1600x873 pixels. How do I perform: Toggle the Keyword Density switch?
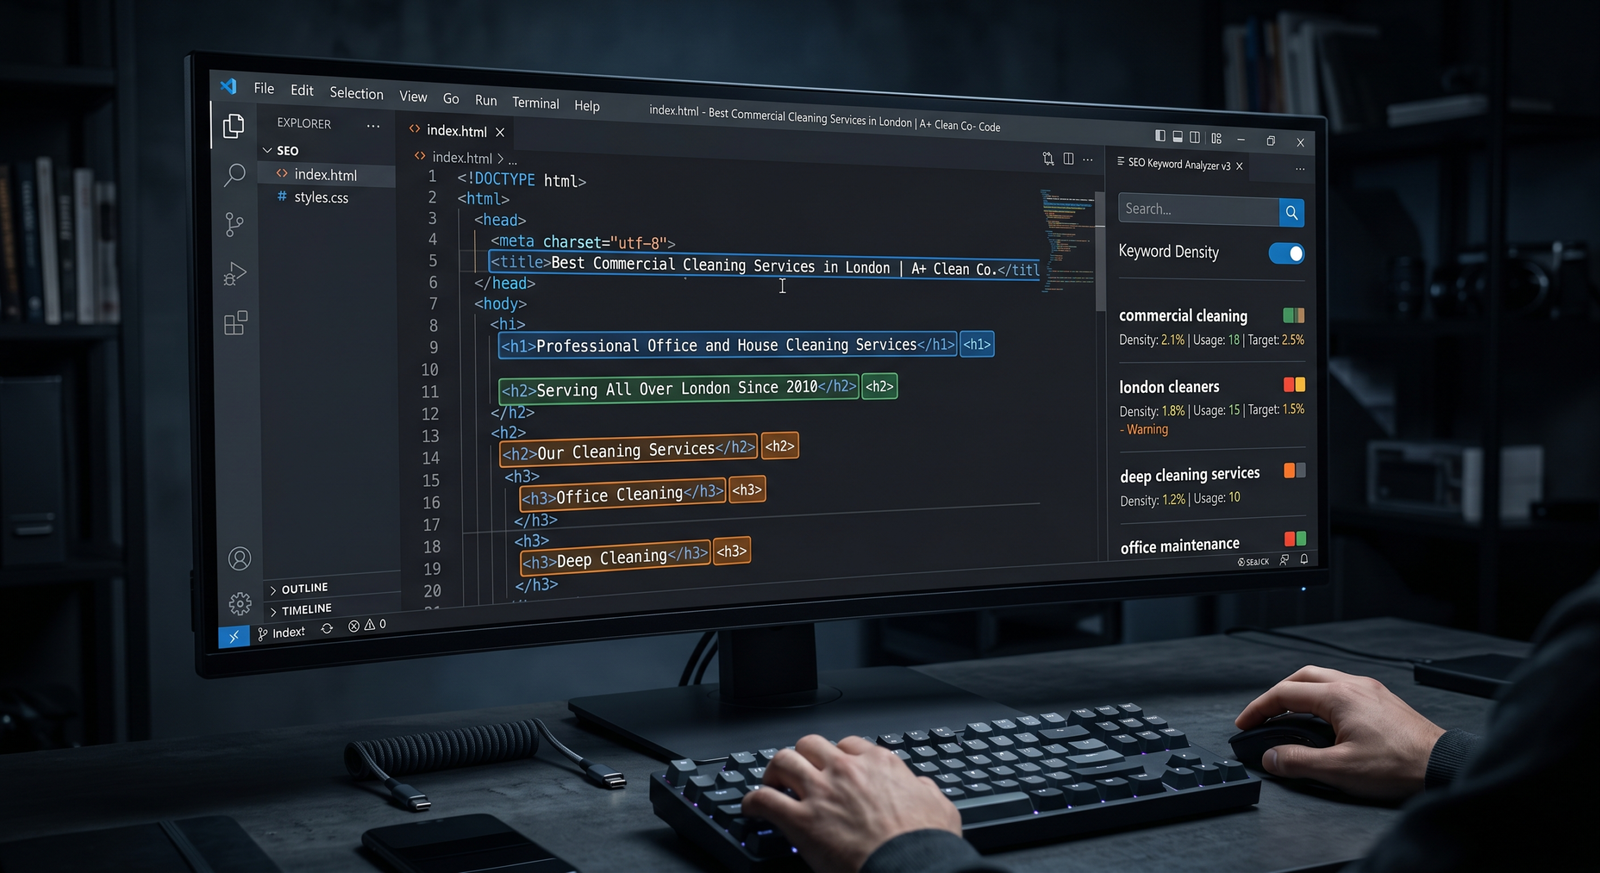pos(1287,253)
